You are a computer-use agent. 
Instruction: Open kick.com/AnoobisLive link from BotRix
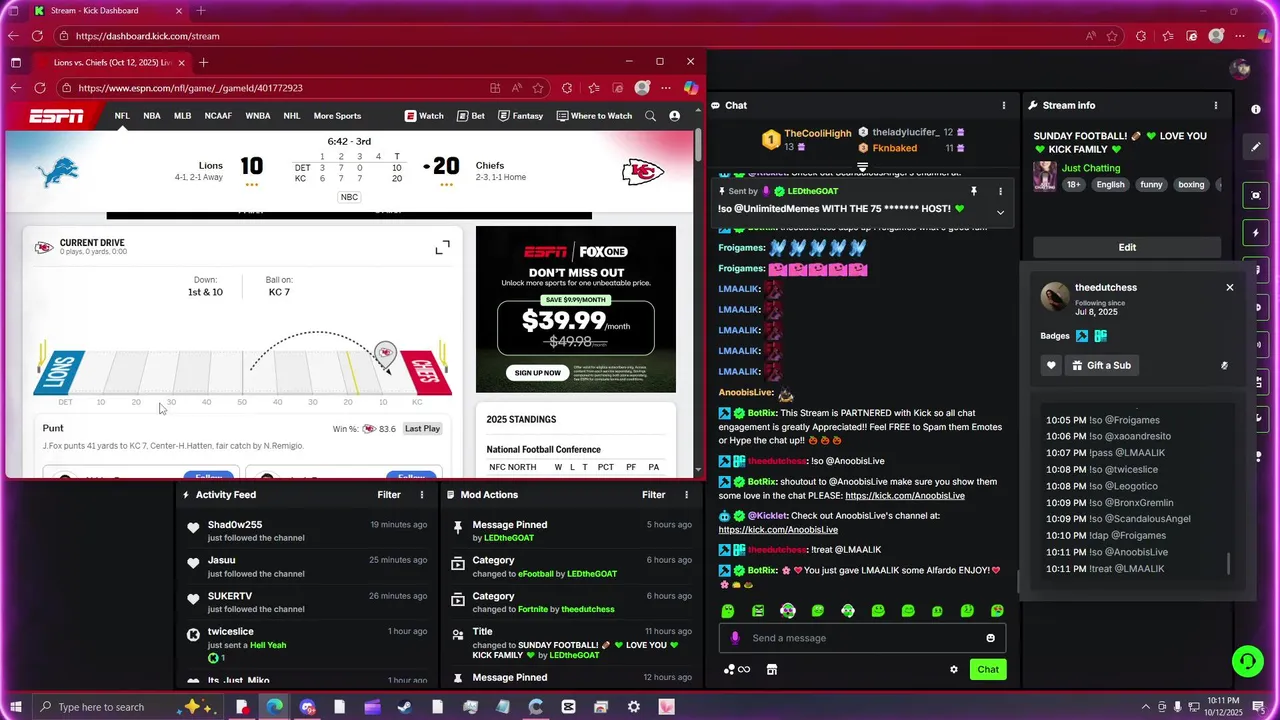point(905,496)
